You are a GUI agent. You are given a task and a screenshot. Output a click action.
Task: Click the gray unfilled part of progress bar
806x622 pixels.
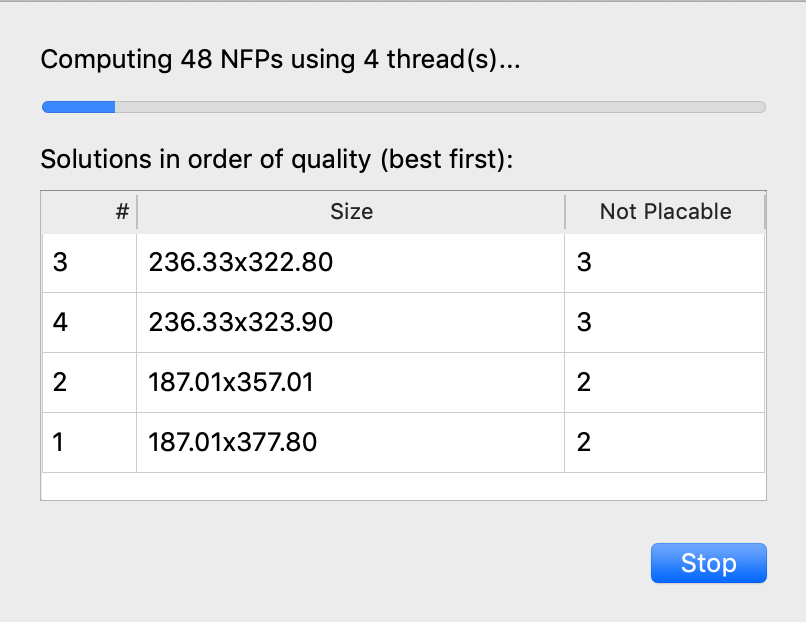point(440,107)
